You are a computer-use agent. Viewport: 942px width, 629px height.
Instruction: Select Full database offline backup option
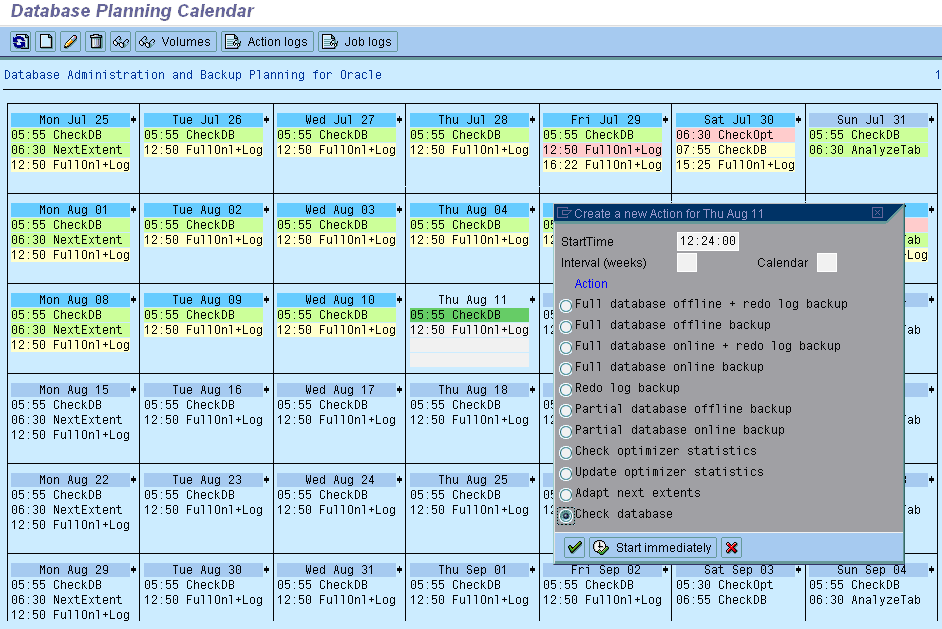click(x=566, y=326)
